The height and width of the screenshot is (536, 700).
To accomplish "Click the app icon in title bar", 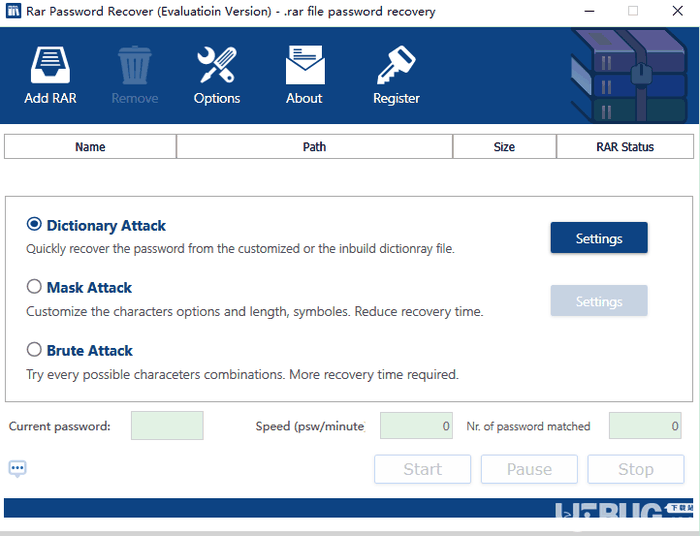I will pyautogui.click(x=13, y=10).
